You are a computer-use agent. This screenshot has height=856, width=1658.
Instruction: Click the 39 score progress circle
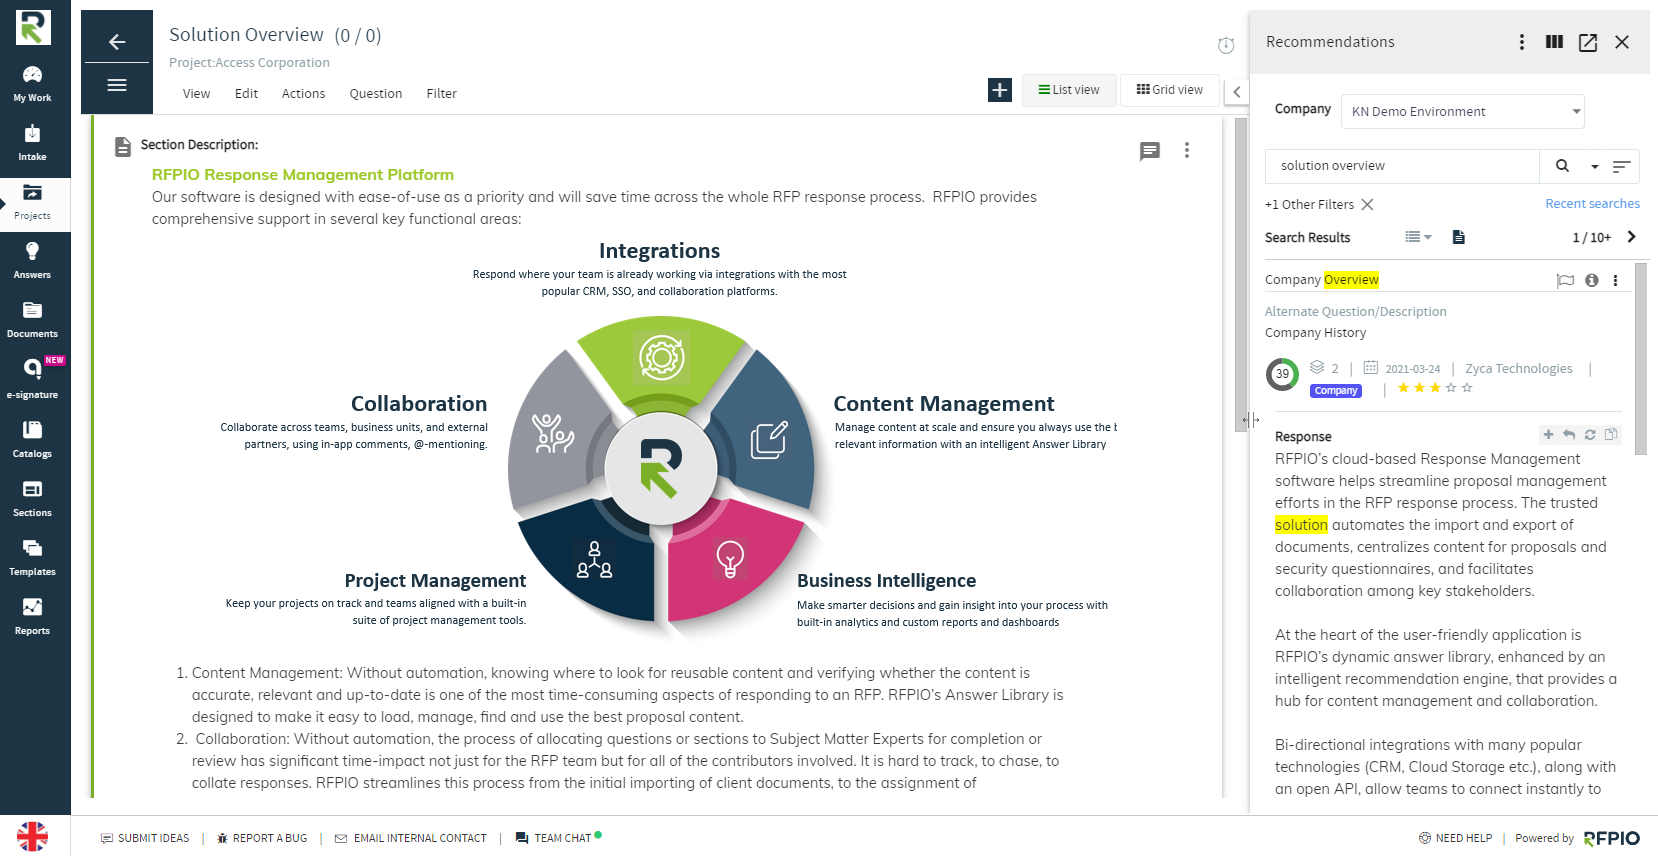pos(1282,374)
